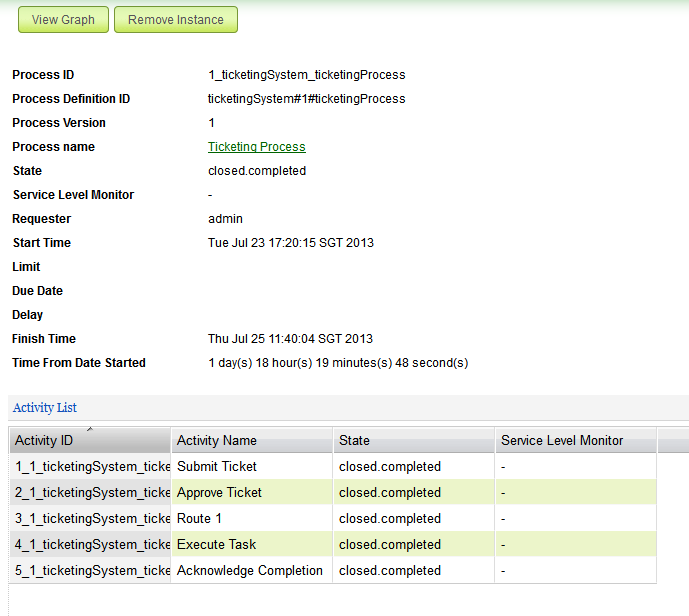Select the Submit Ticket activity row

coord(217,466)
